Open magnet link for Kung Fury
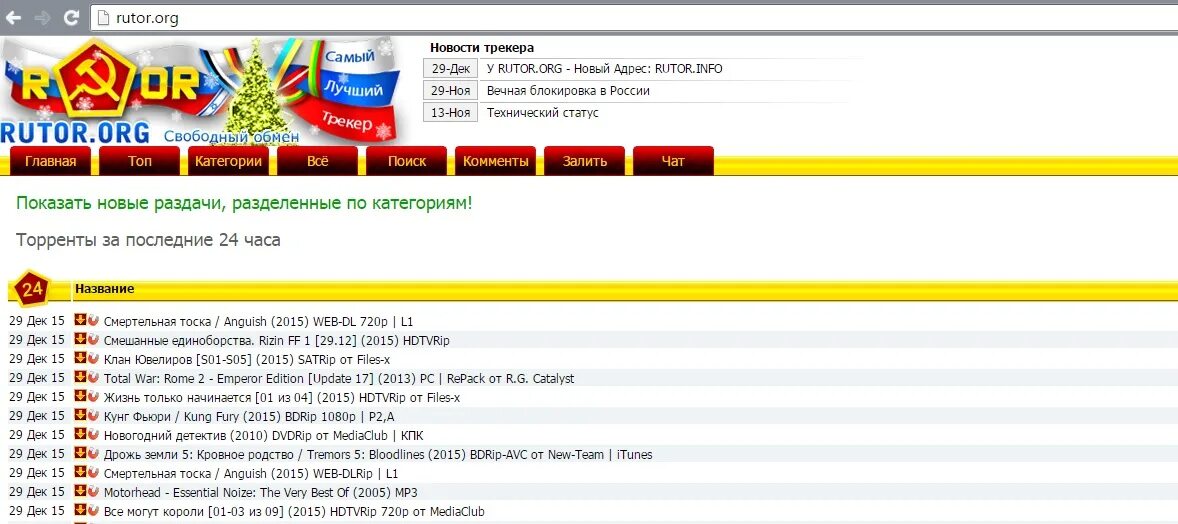Screen dimensions: 1178x524 coord(93,415)
